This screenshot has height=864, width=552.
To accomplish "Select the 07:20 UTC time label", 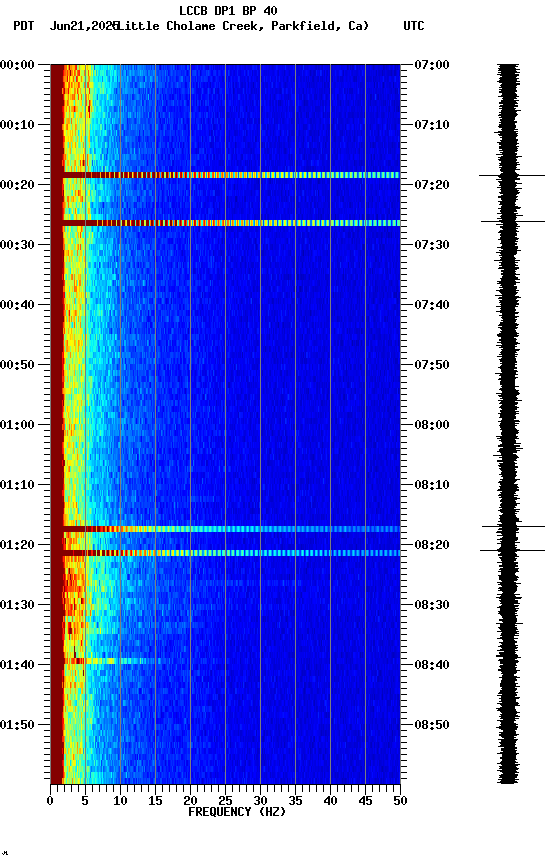I will [x=432, y=185].
